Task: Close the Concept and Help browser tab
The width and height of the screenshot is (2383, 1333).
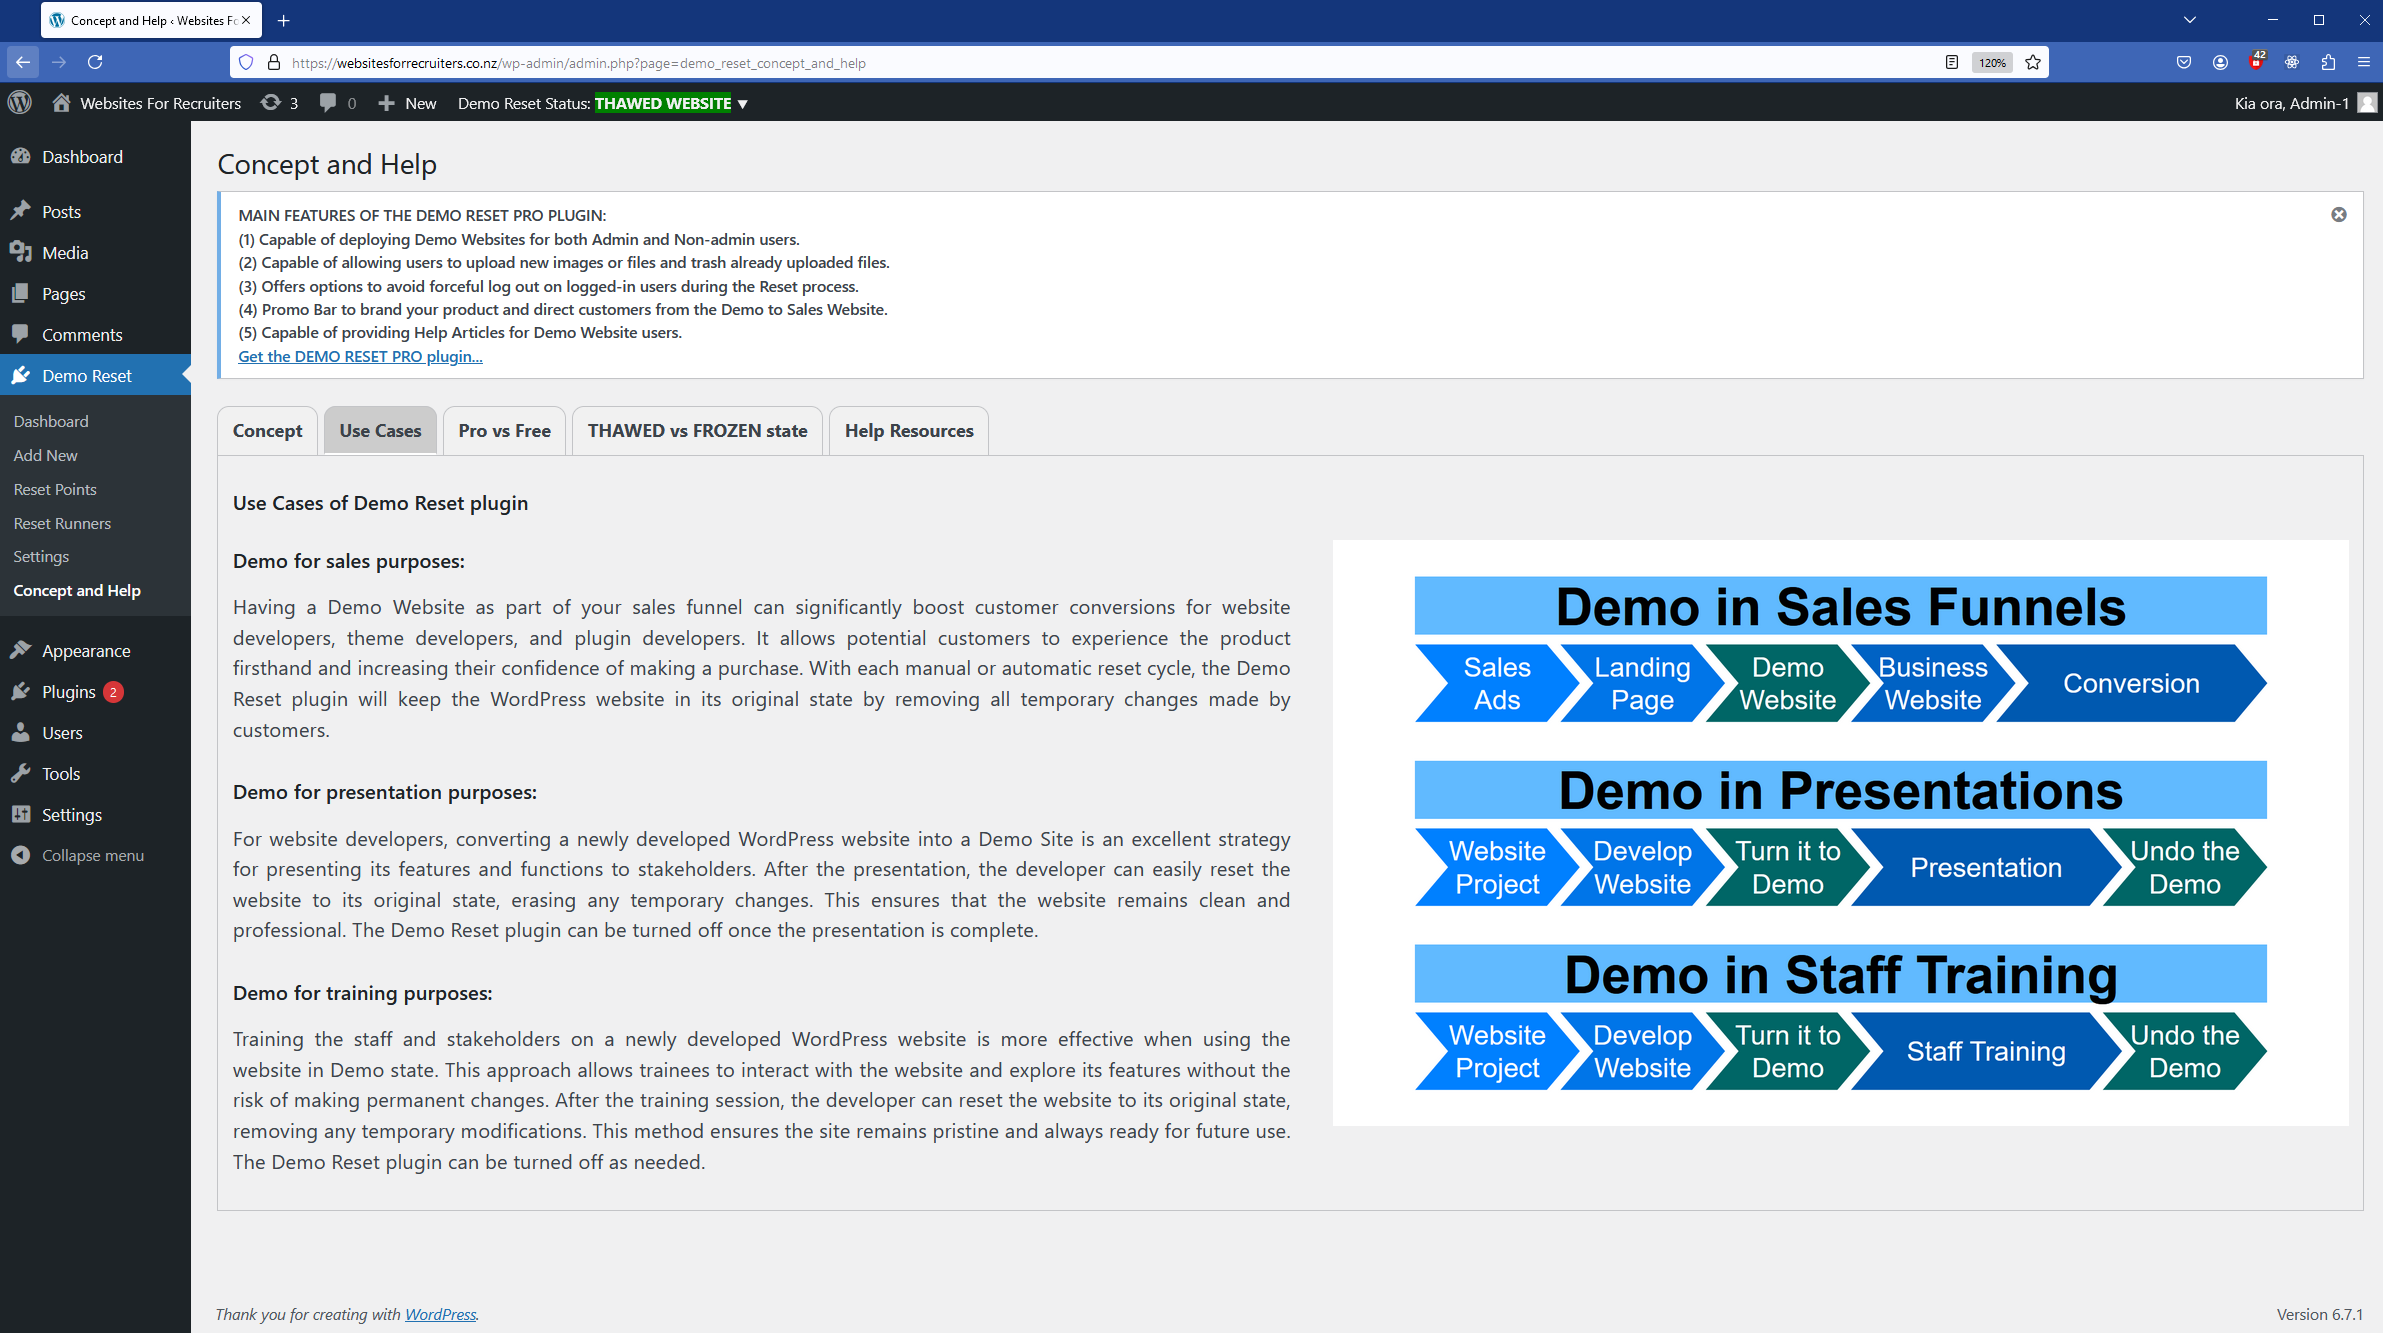Action: [x=246, y=20]
